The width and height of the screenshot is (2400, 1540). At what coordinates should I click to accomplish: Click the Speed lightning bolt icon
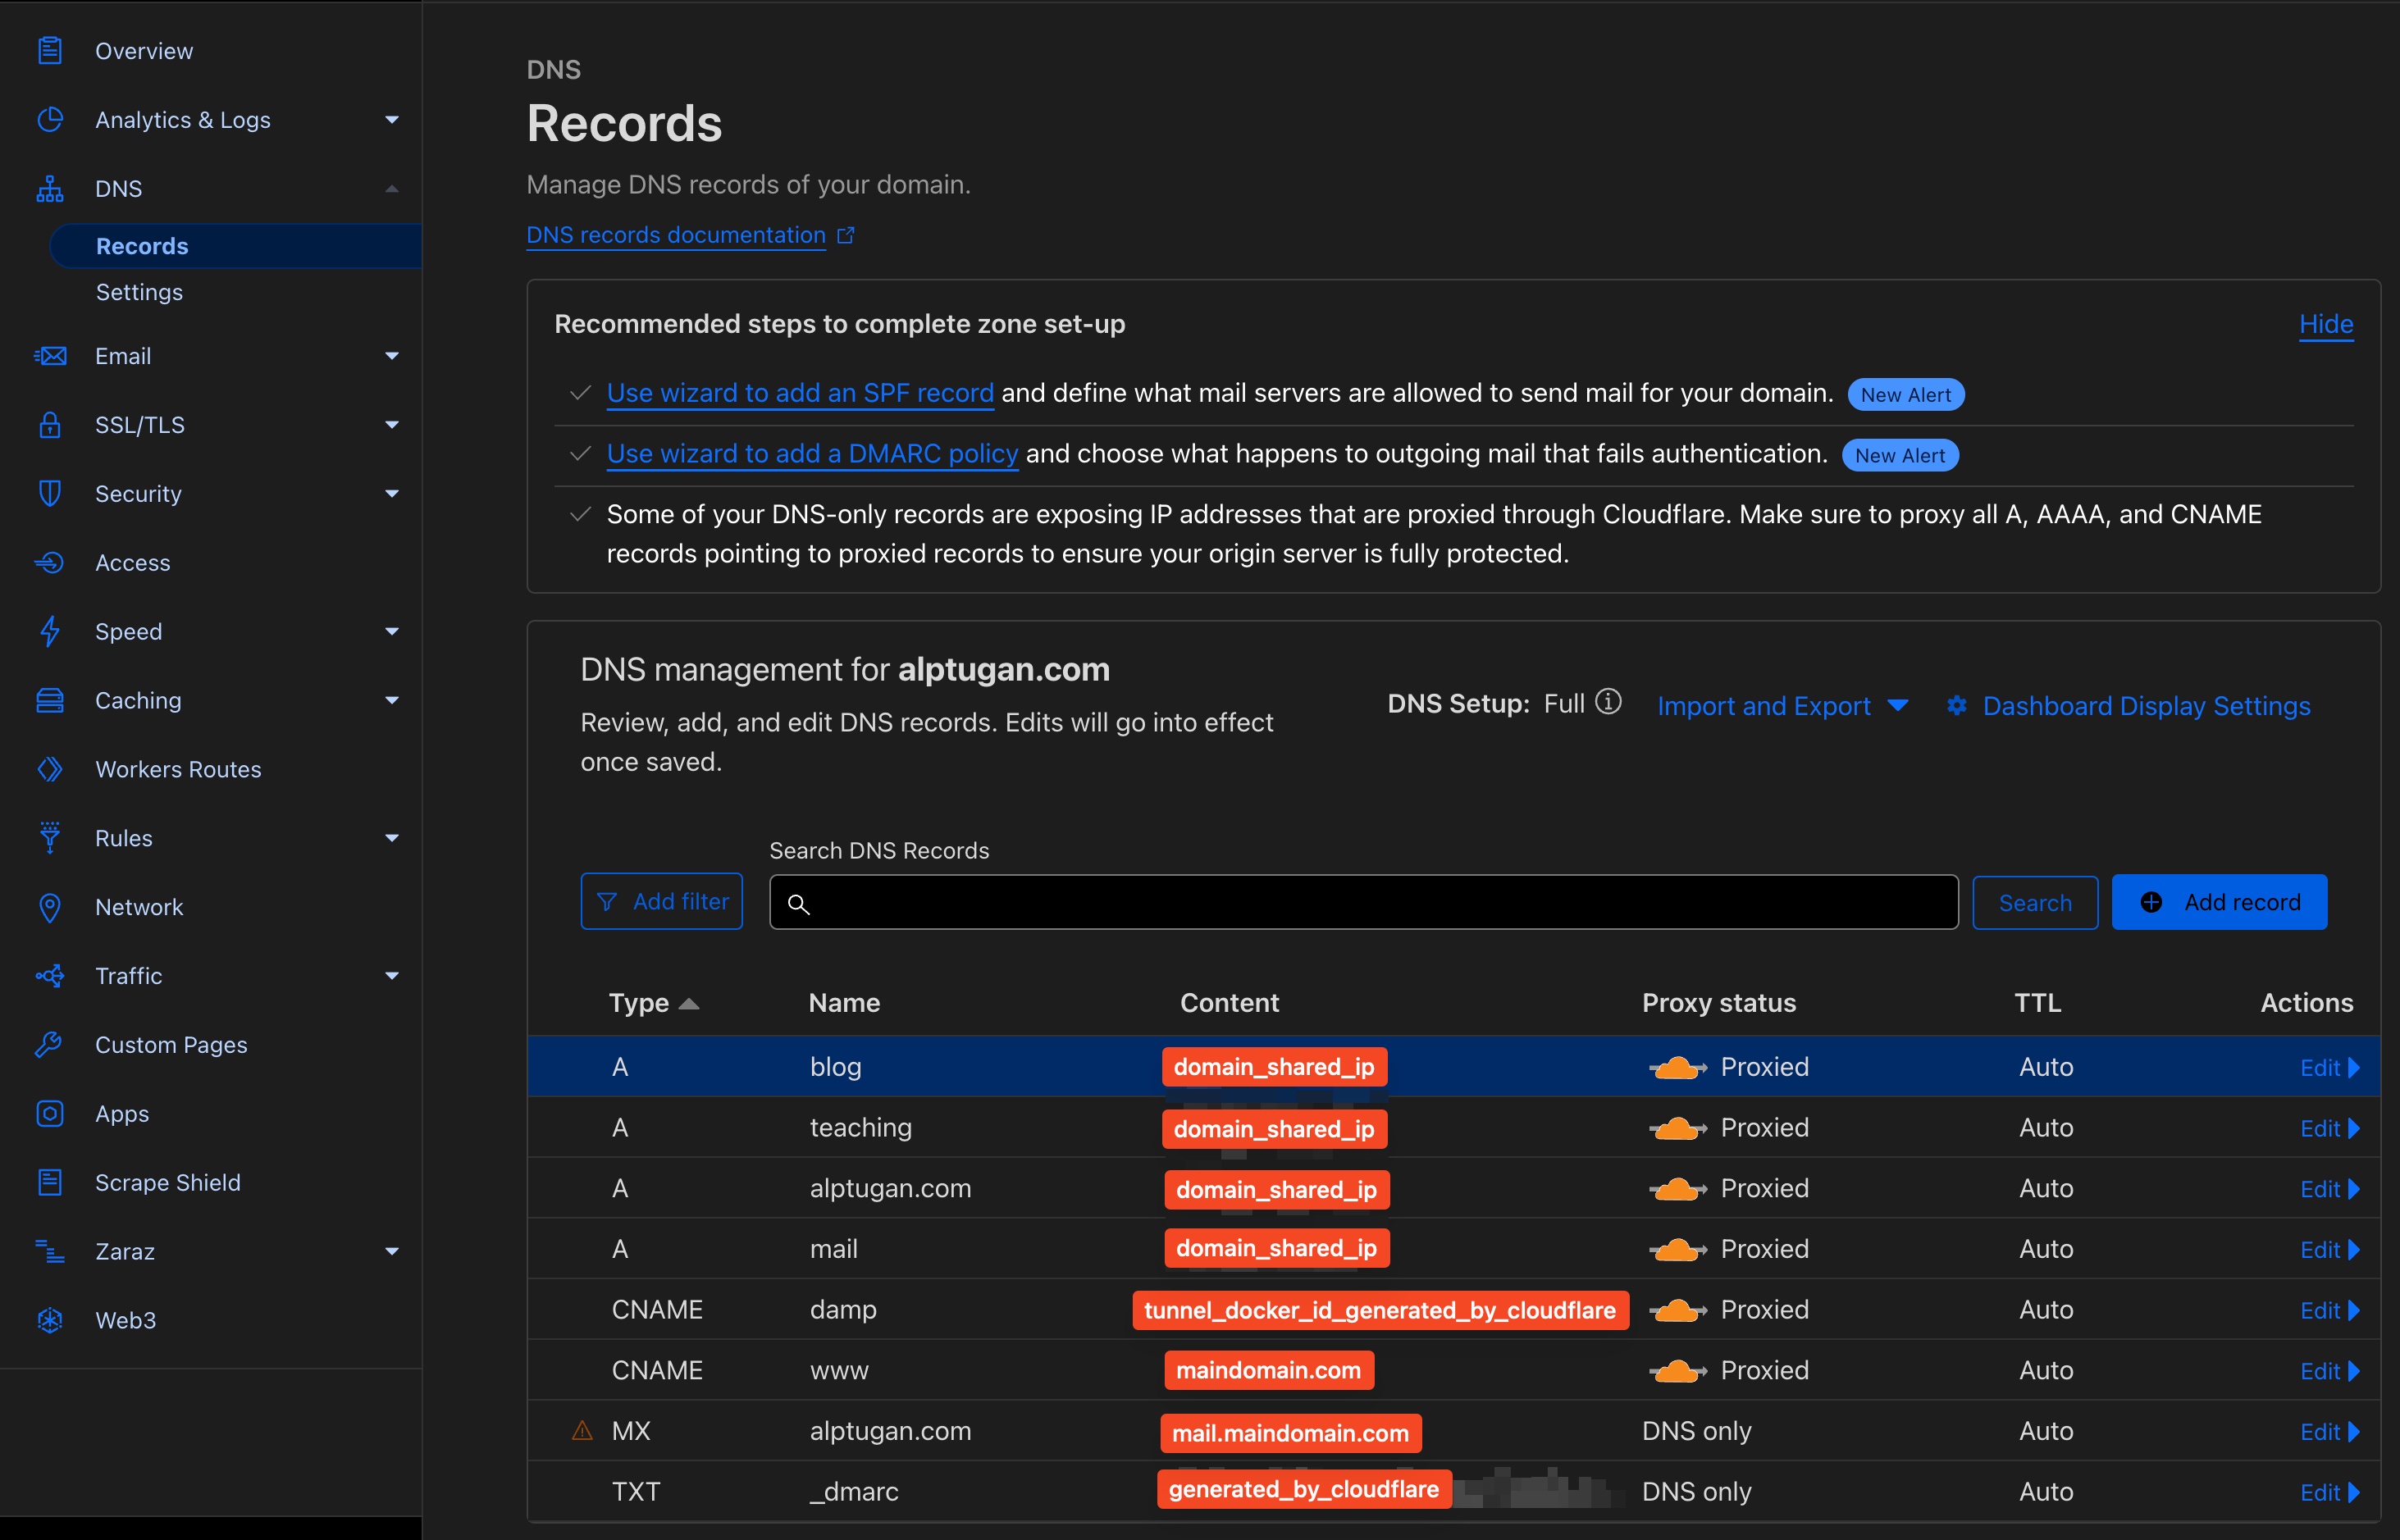coord(50,632)
